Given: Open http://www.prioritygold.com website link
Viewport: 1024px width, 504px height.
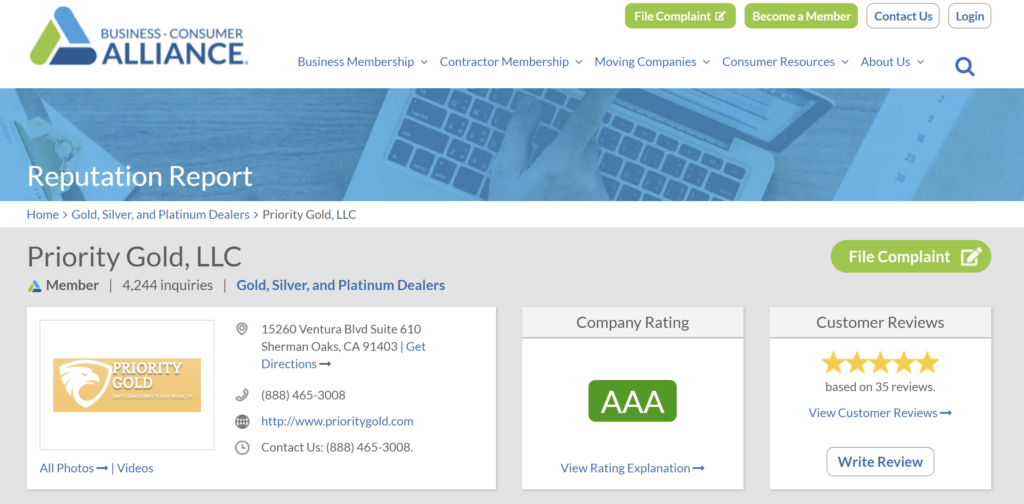Looking at the screenshot, I should (337, 421).
